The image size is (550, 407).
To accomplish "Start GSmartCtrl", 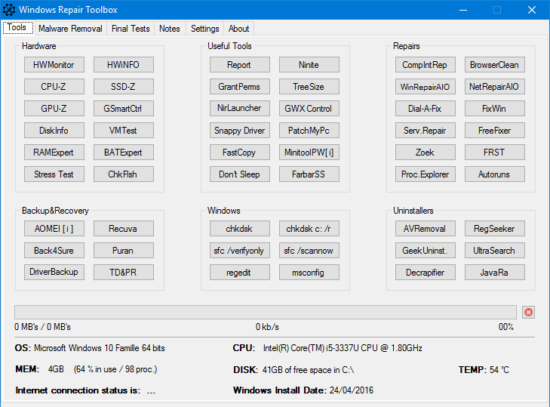I will click(x=123, y=108).
